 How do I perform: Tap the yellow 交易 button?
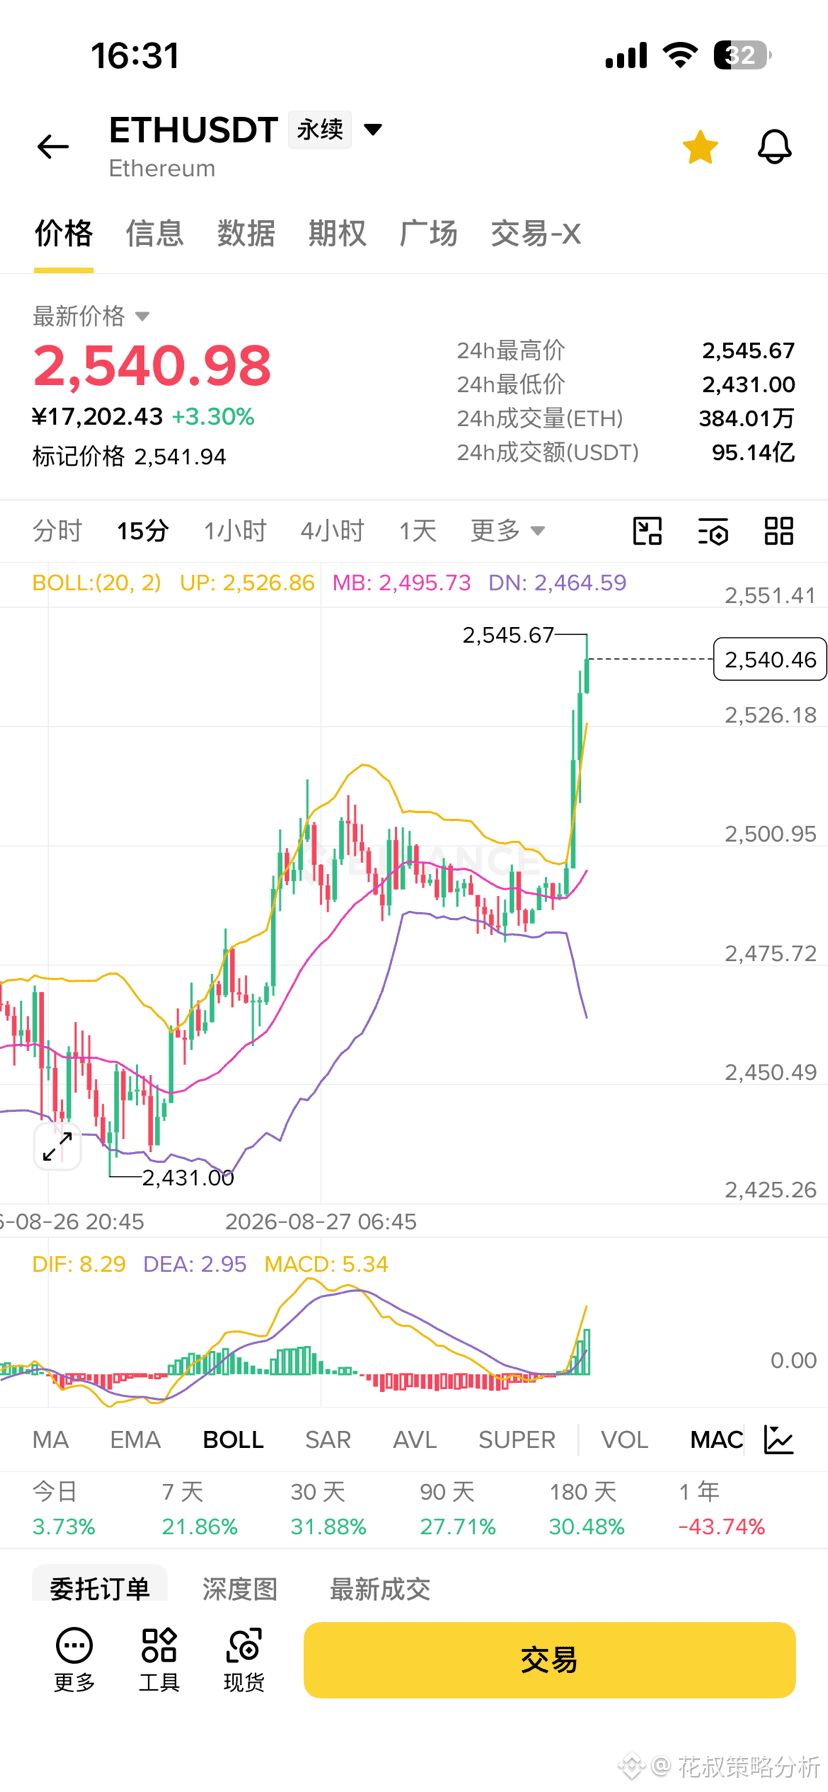[549, 1660]
